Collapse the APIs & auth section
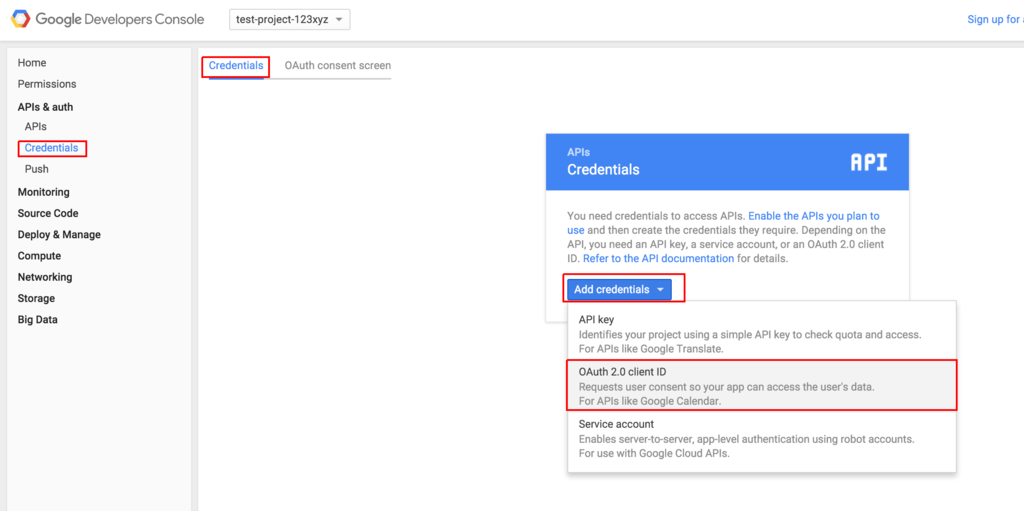 tap(45, 107)
